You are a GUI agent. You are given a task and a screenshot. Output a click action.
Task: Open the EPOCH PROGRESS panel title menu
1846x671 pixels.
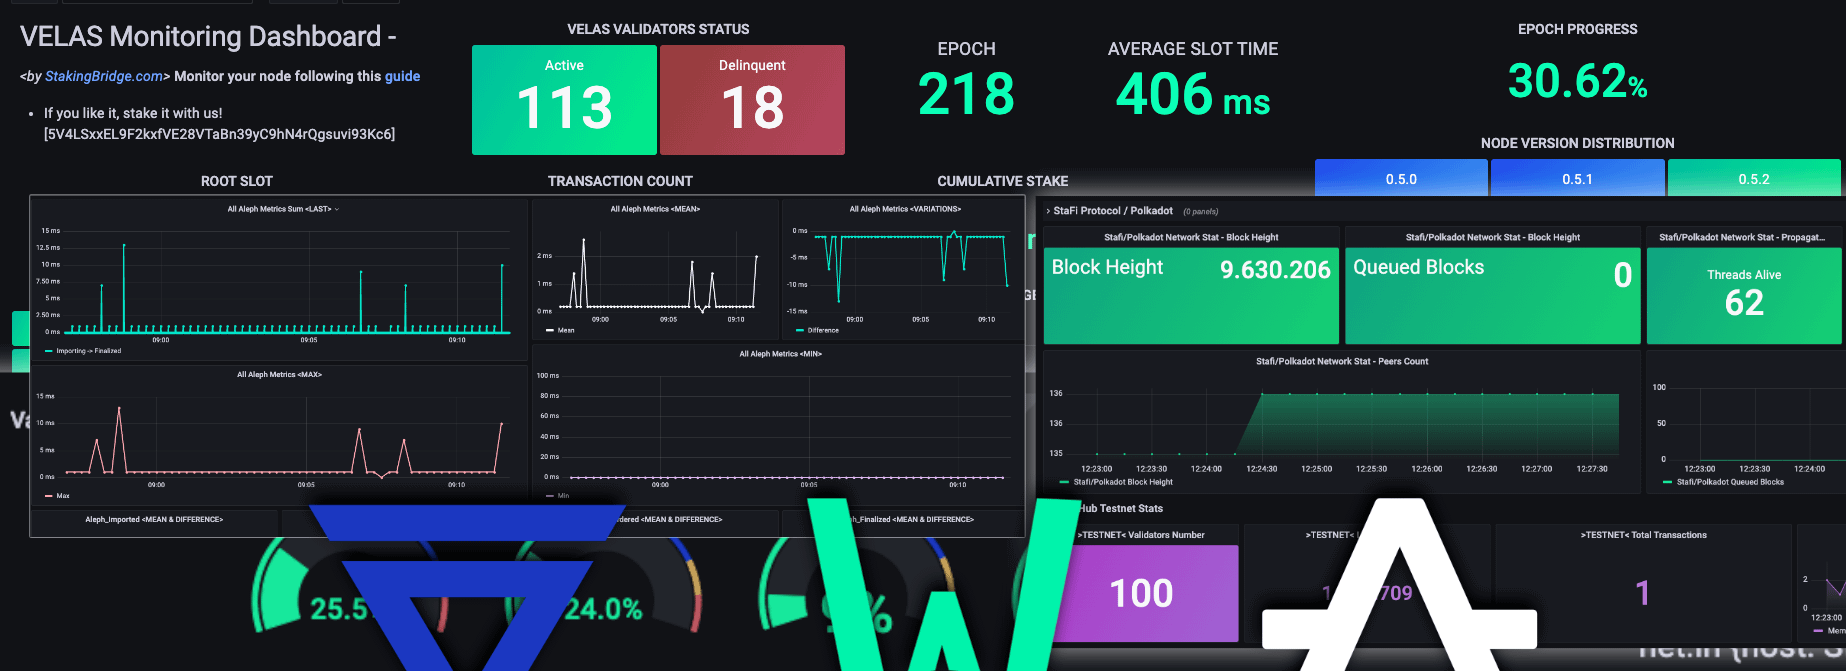[1577, 29]
